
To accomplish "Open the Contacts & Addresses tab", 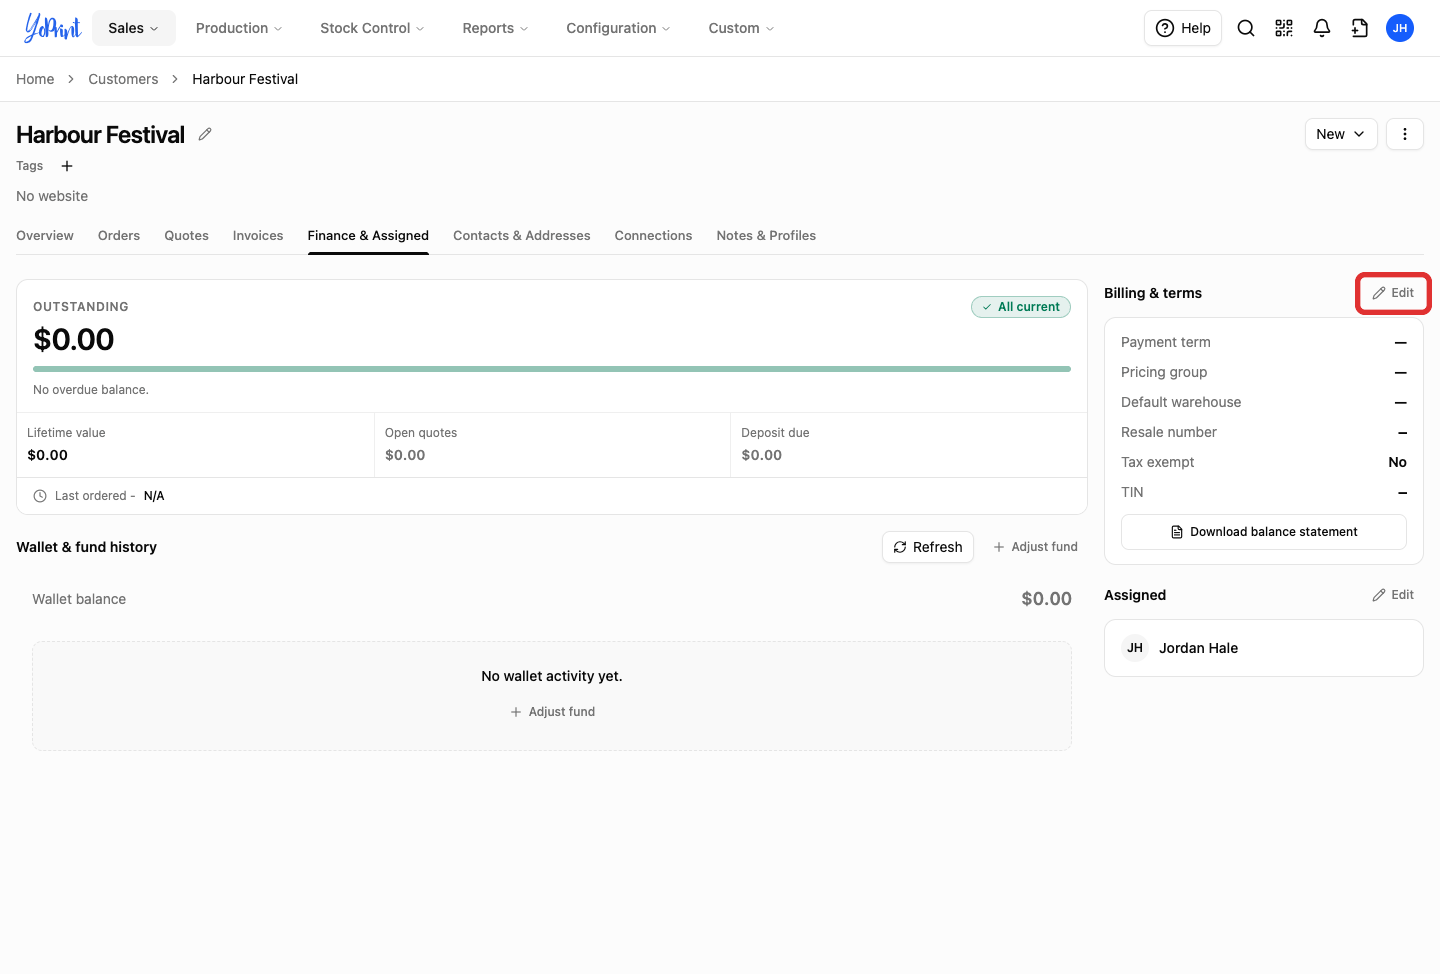I will 522,236.
